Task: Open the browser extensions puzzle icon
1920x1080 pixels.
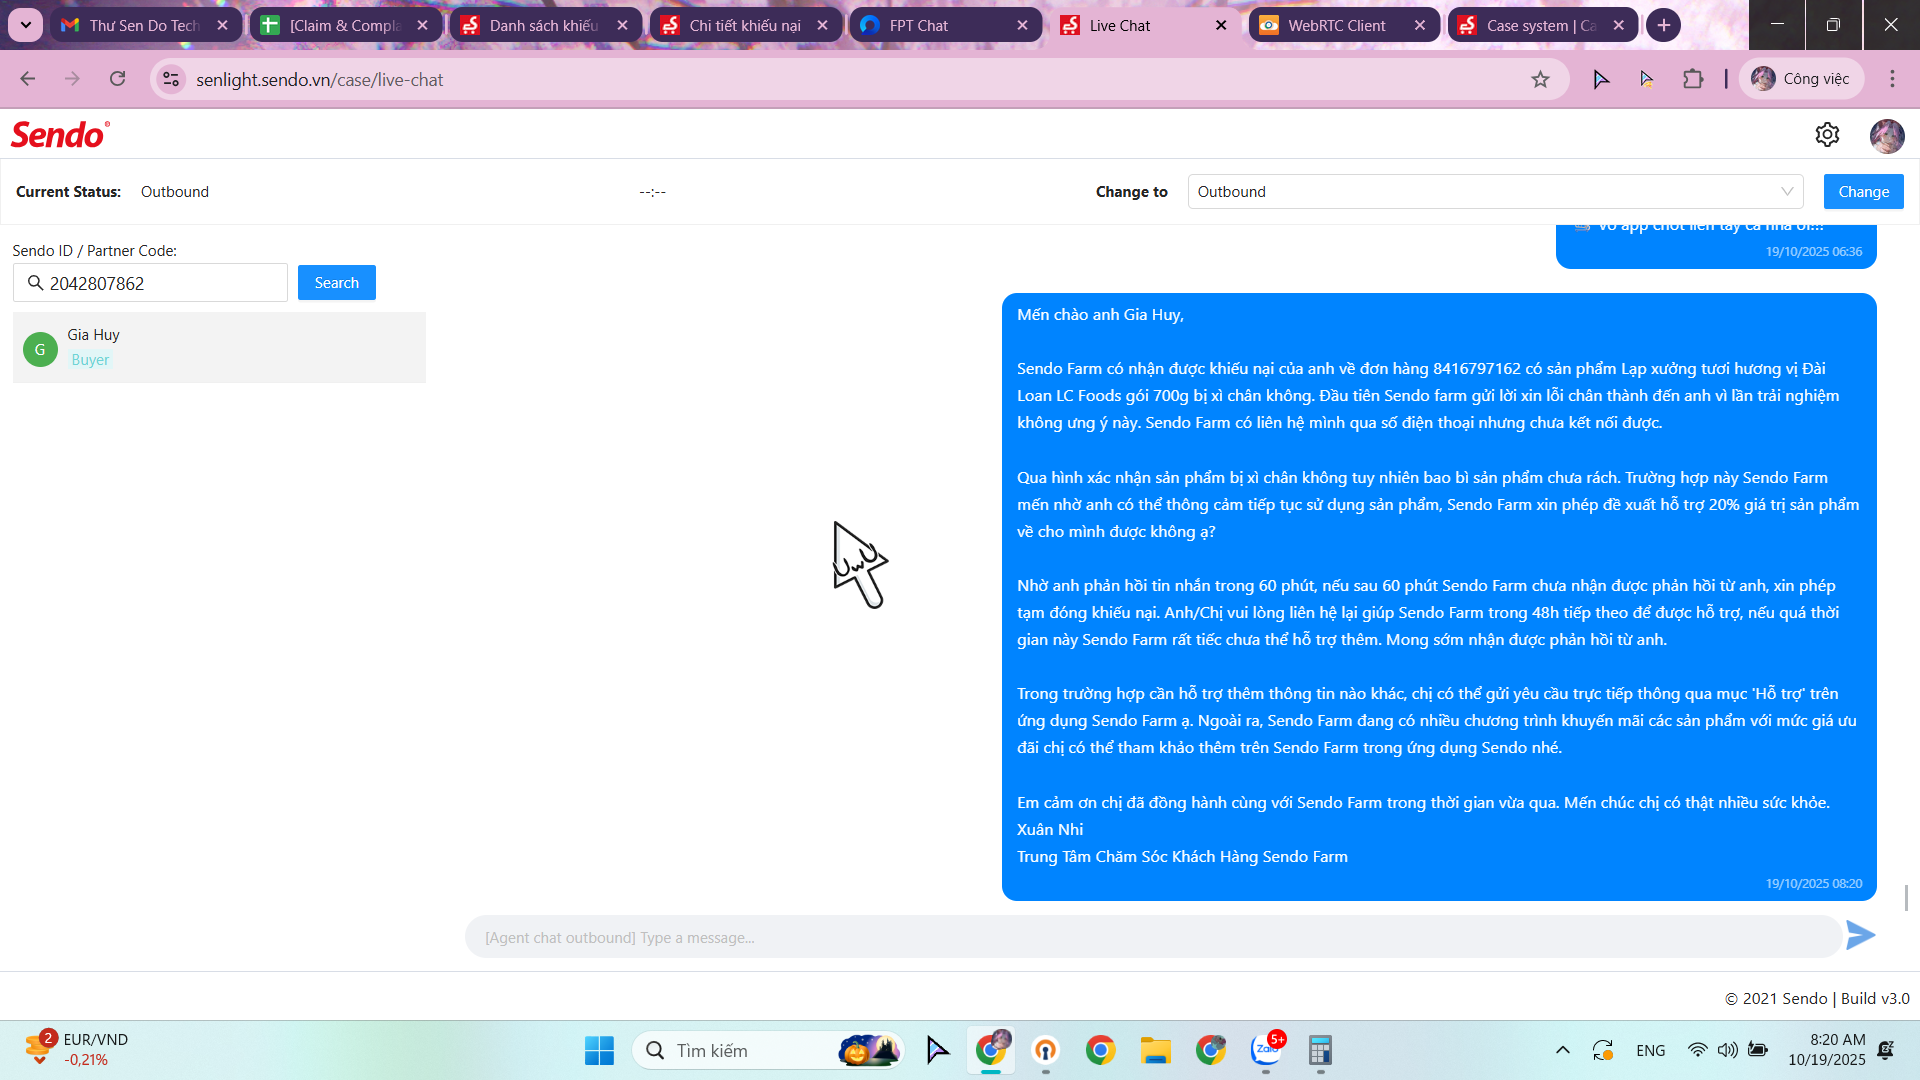Action: coord(1693,79)
